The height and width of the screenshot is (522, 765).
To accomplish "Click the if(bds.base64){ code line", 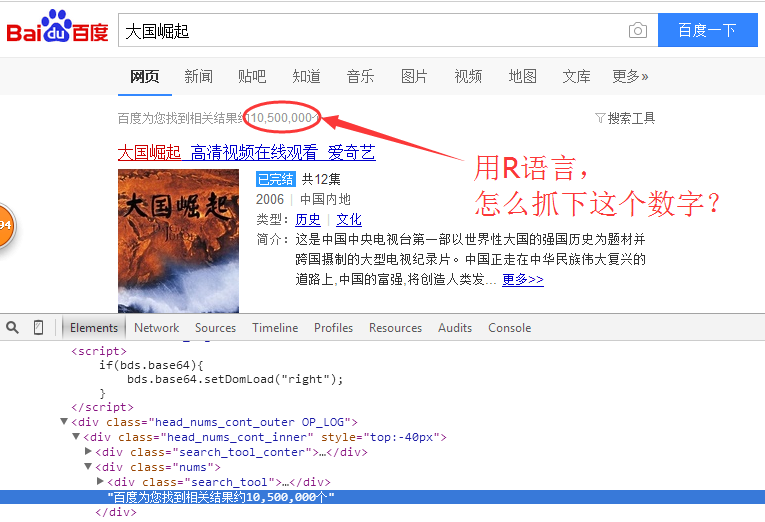I will click(x=151, y=365).
